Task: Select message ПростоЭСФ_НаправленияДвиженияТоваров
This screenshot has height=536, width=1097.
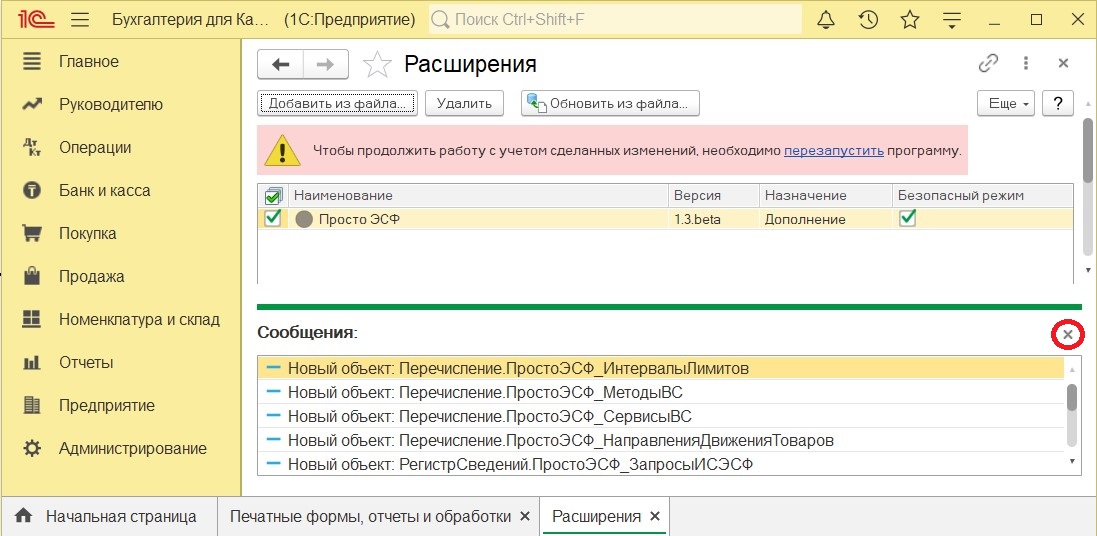Action: 661,441
